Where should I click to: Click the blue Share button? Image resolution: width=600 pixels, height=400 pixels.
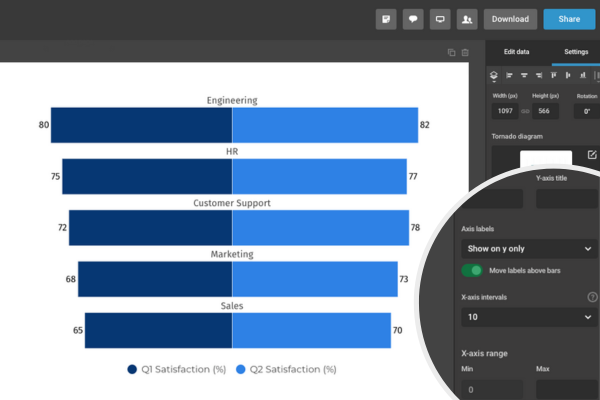point(569,19)
